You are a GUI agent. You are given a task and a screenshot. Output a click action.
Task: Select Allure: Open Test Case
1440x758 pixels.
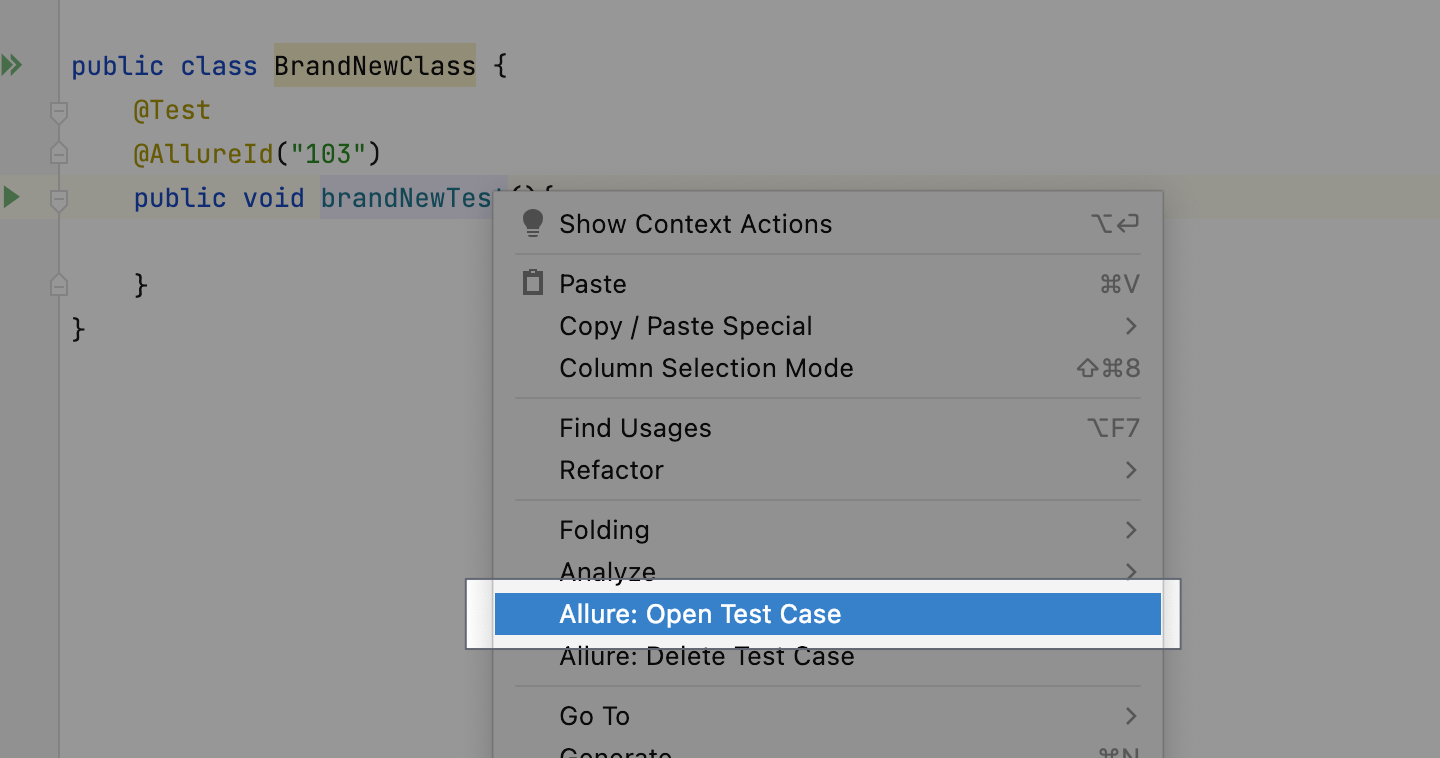700,613
